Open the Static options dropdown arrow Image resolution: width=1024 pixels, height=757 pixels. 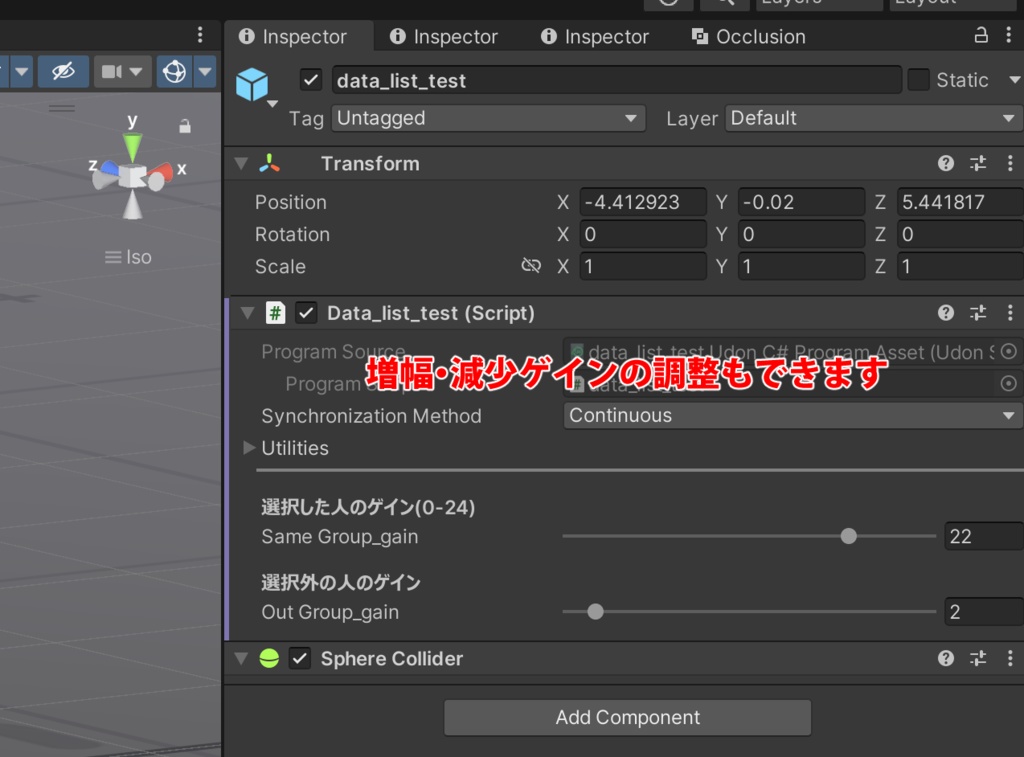pos(1014,80)
